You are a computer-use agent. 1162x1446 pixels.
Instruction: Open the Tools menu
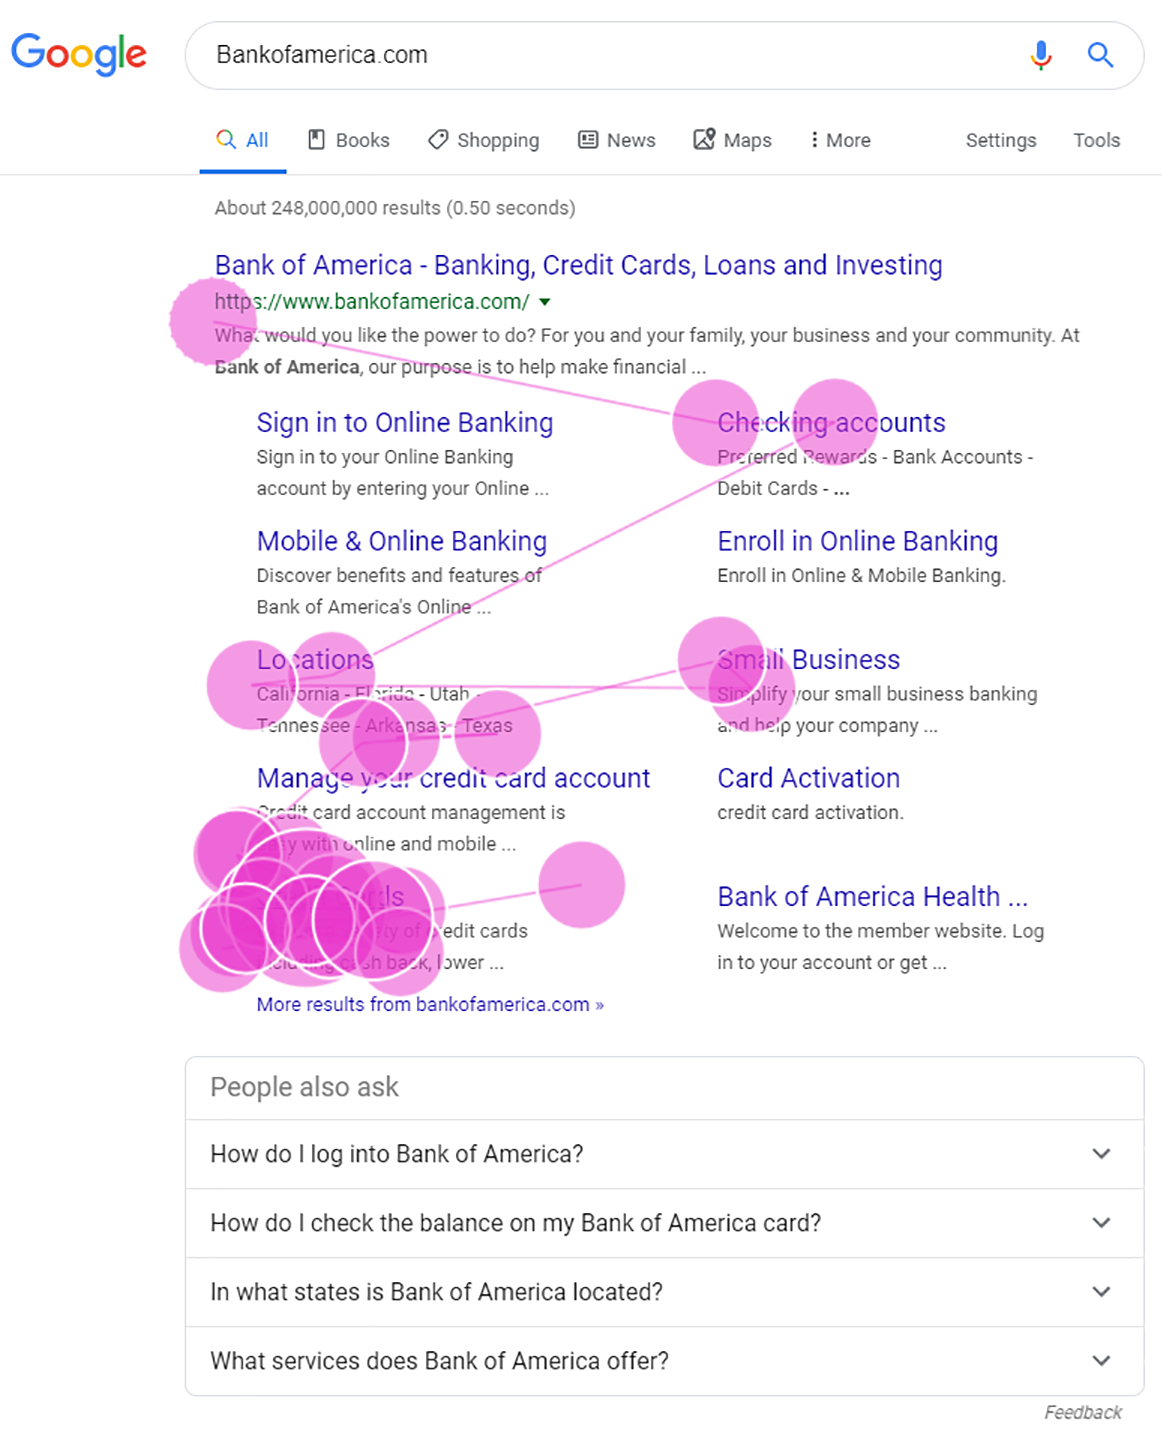(1096, 140)
